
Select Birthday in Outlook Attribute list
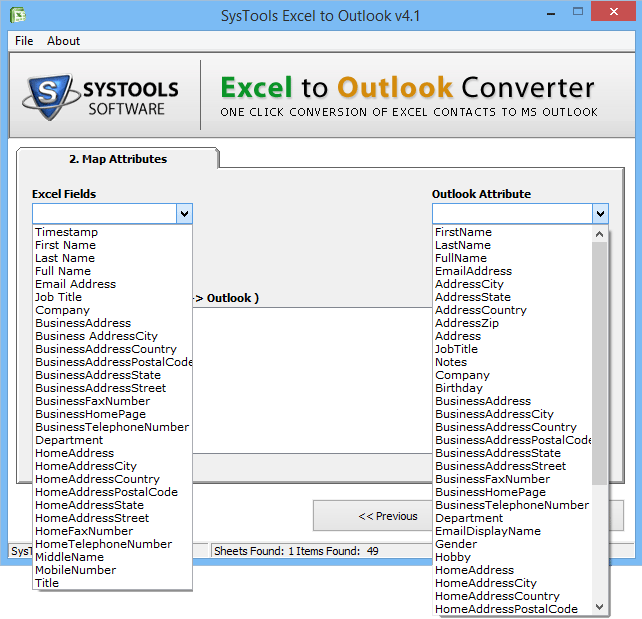tap(513, 388)
